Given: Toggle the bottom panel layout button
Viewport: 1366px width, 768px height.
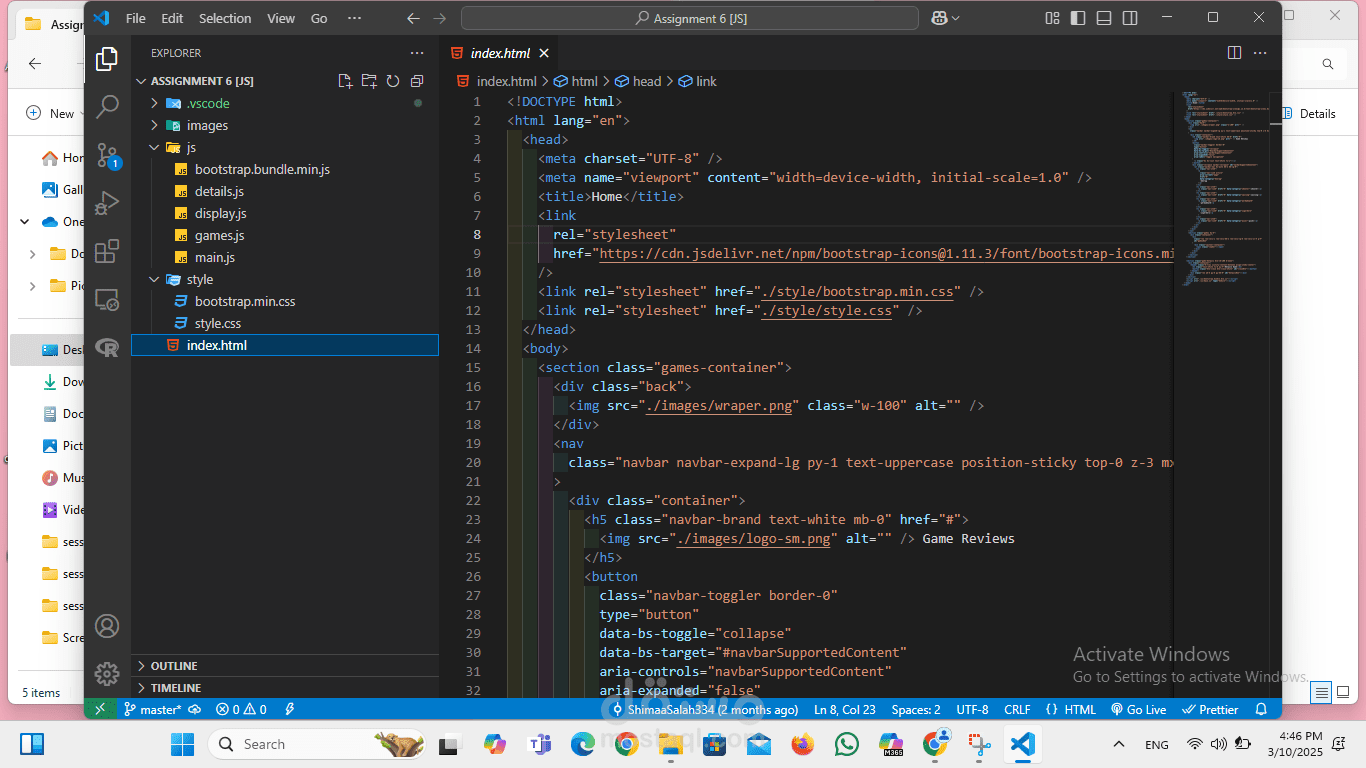Looking at the screenshot, I should click(1103, 18).
